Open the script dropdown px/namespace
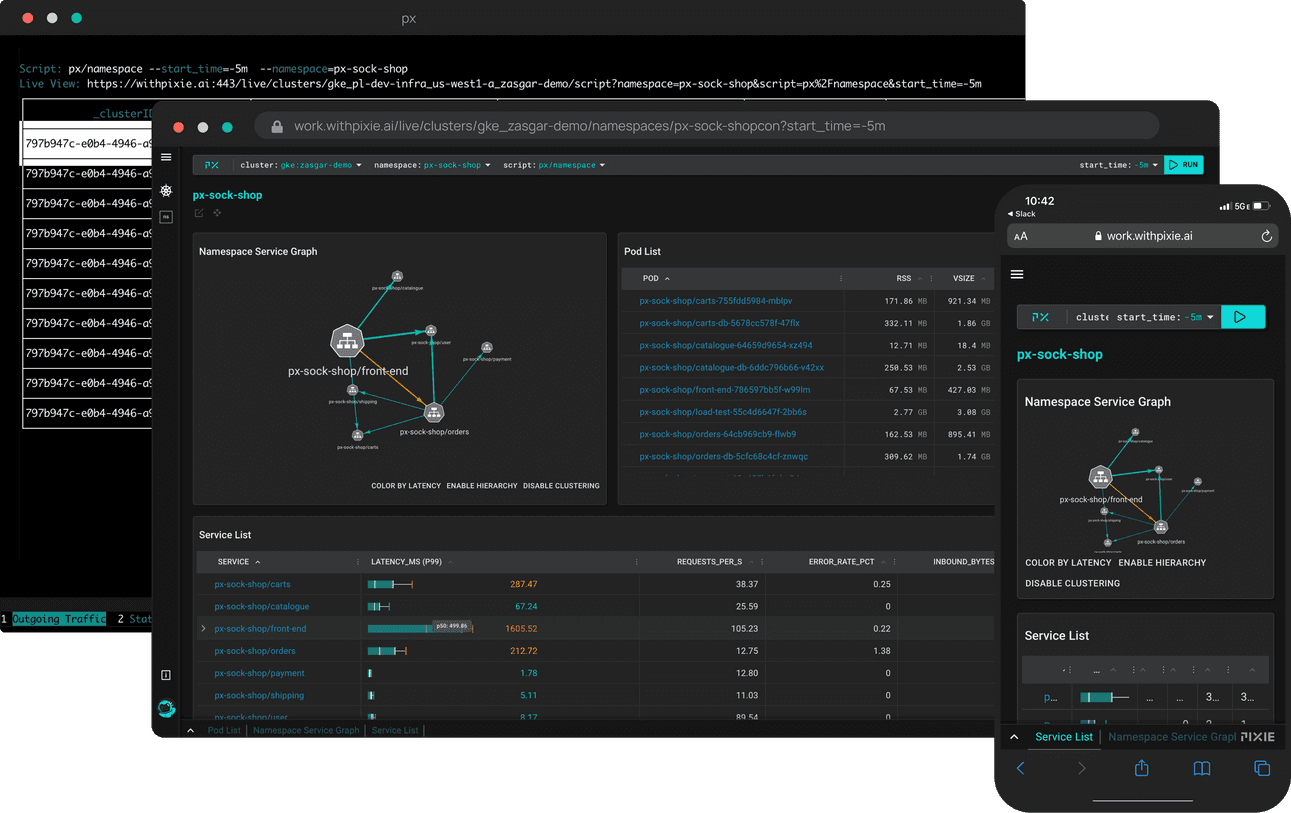Screen dimensions: 1291x813 tap(553, 165)
